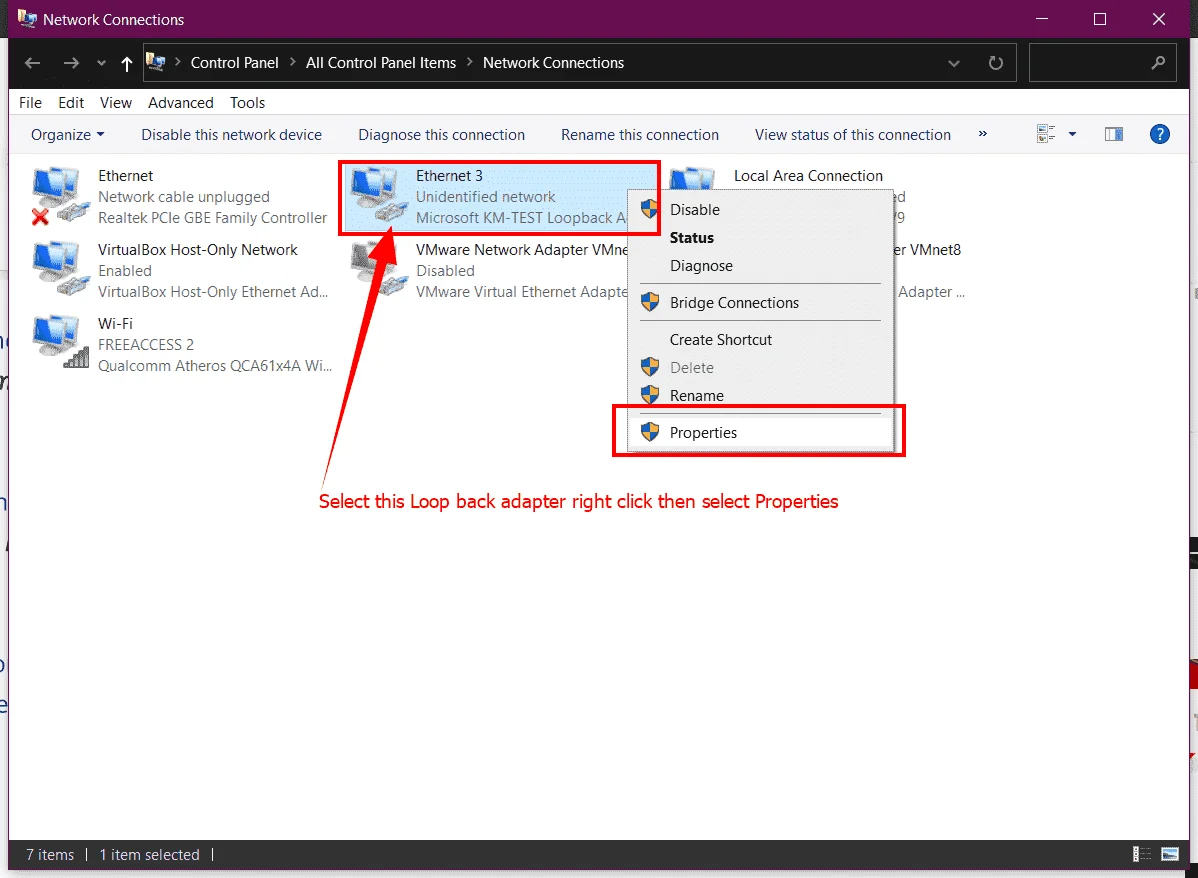
Task: Select the Ethernet 3 loopback adapter
Action: [500, 197]
